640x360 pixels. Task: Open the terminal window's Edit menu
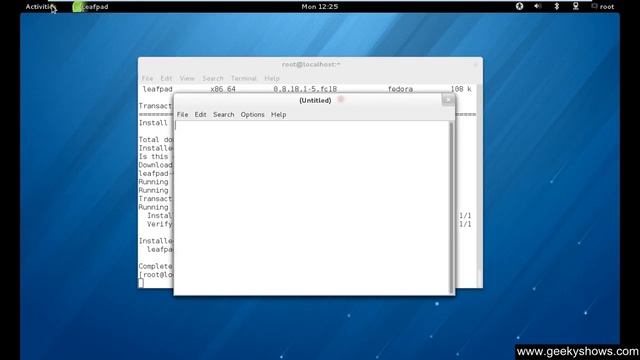166,78
